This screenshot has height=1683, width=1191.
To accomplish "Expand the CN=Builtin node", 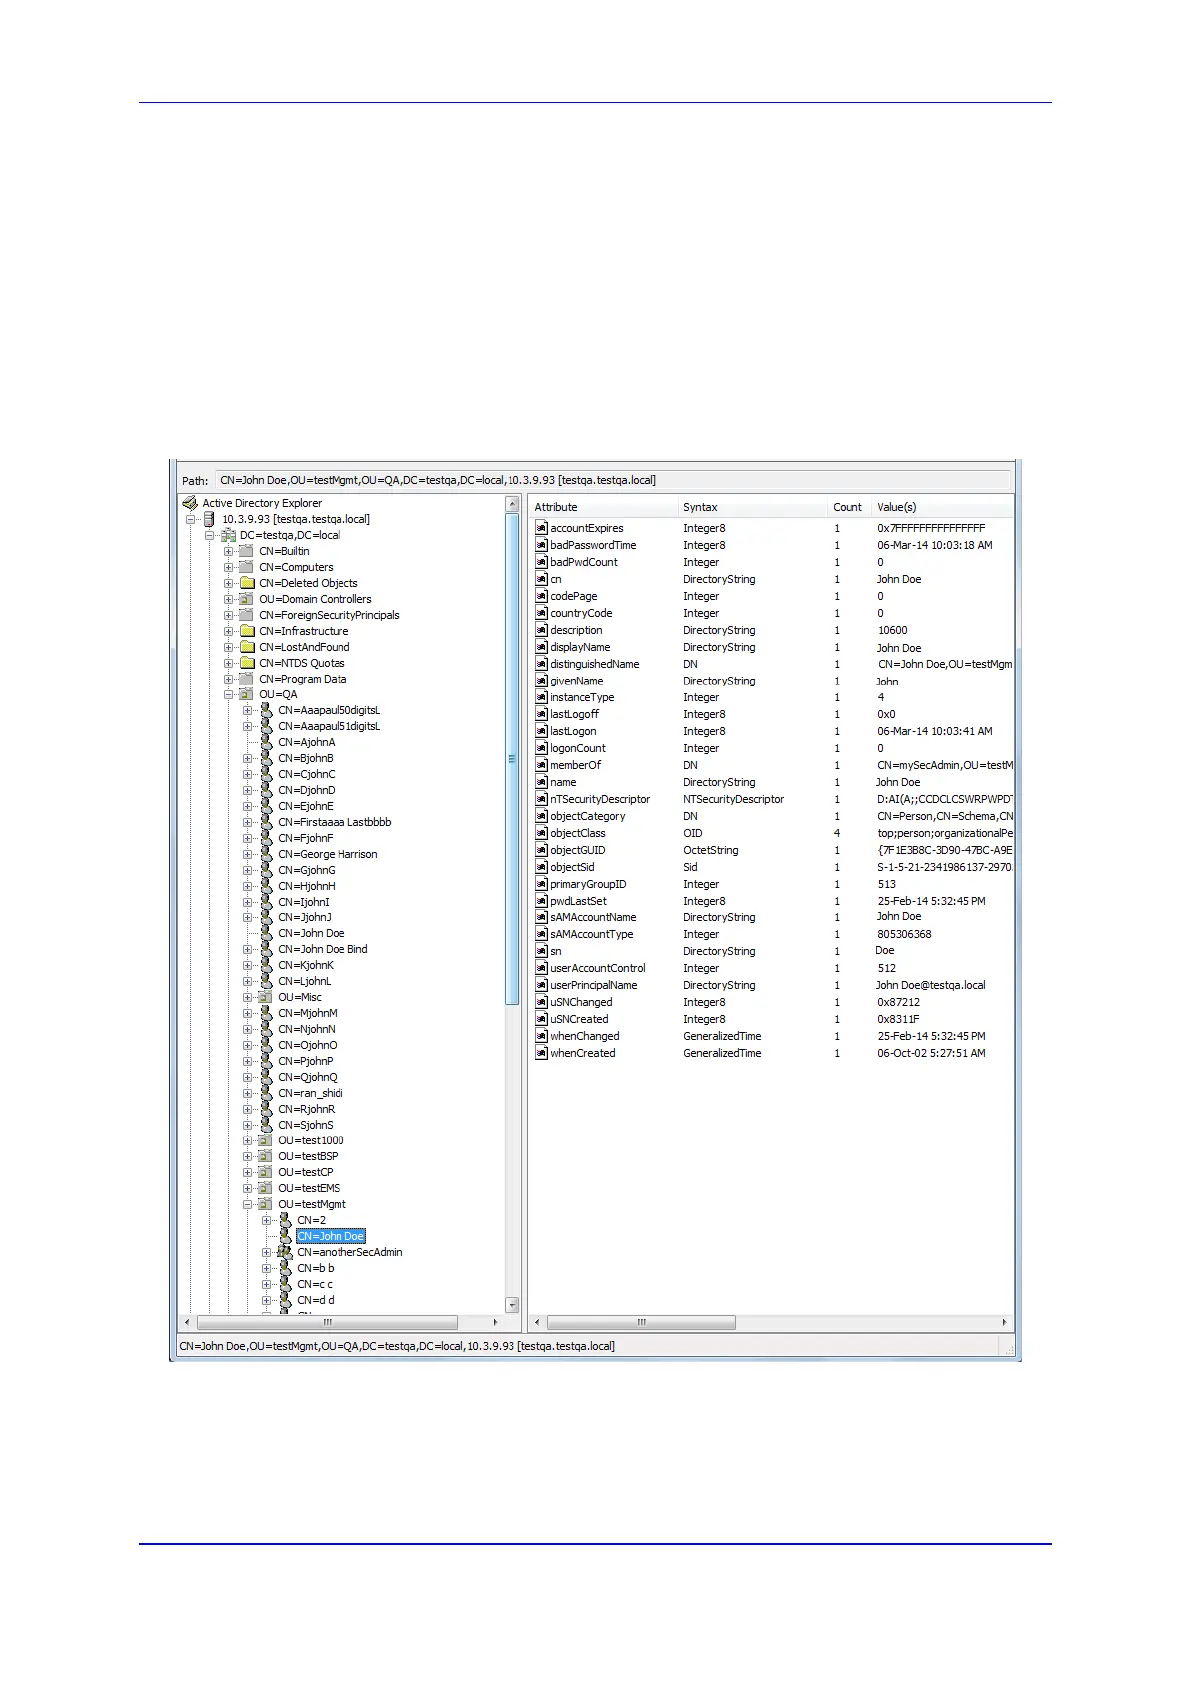I will pyautogui.click(x=228, y=551).
